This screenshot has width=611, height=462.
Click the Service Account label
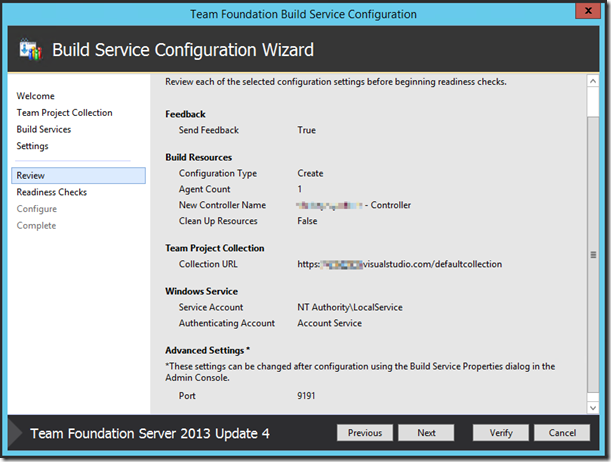click(x=210, y=307)
